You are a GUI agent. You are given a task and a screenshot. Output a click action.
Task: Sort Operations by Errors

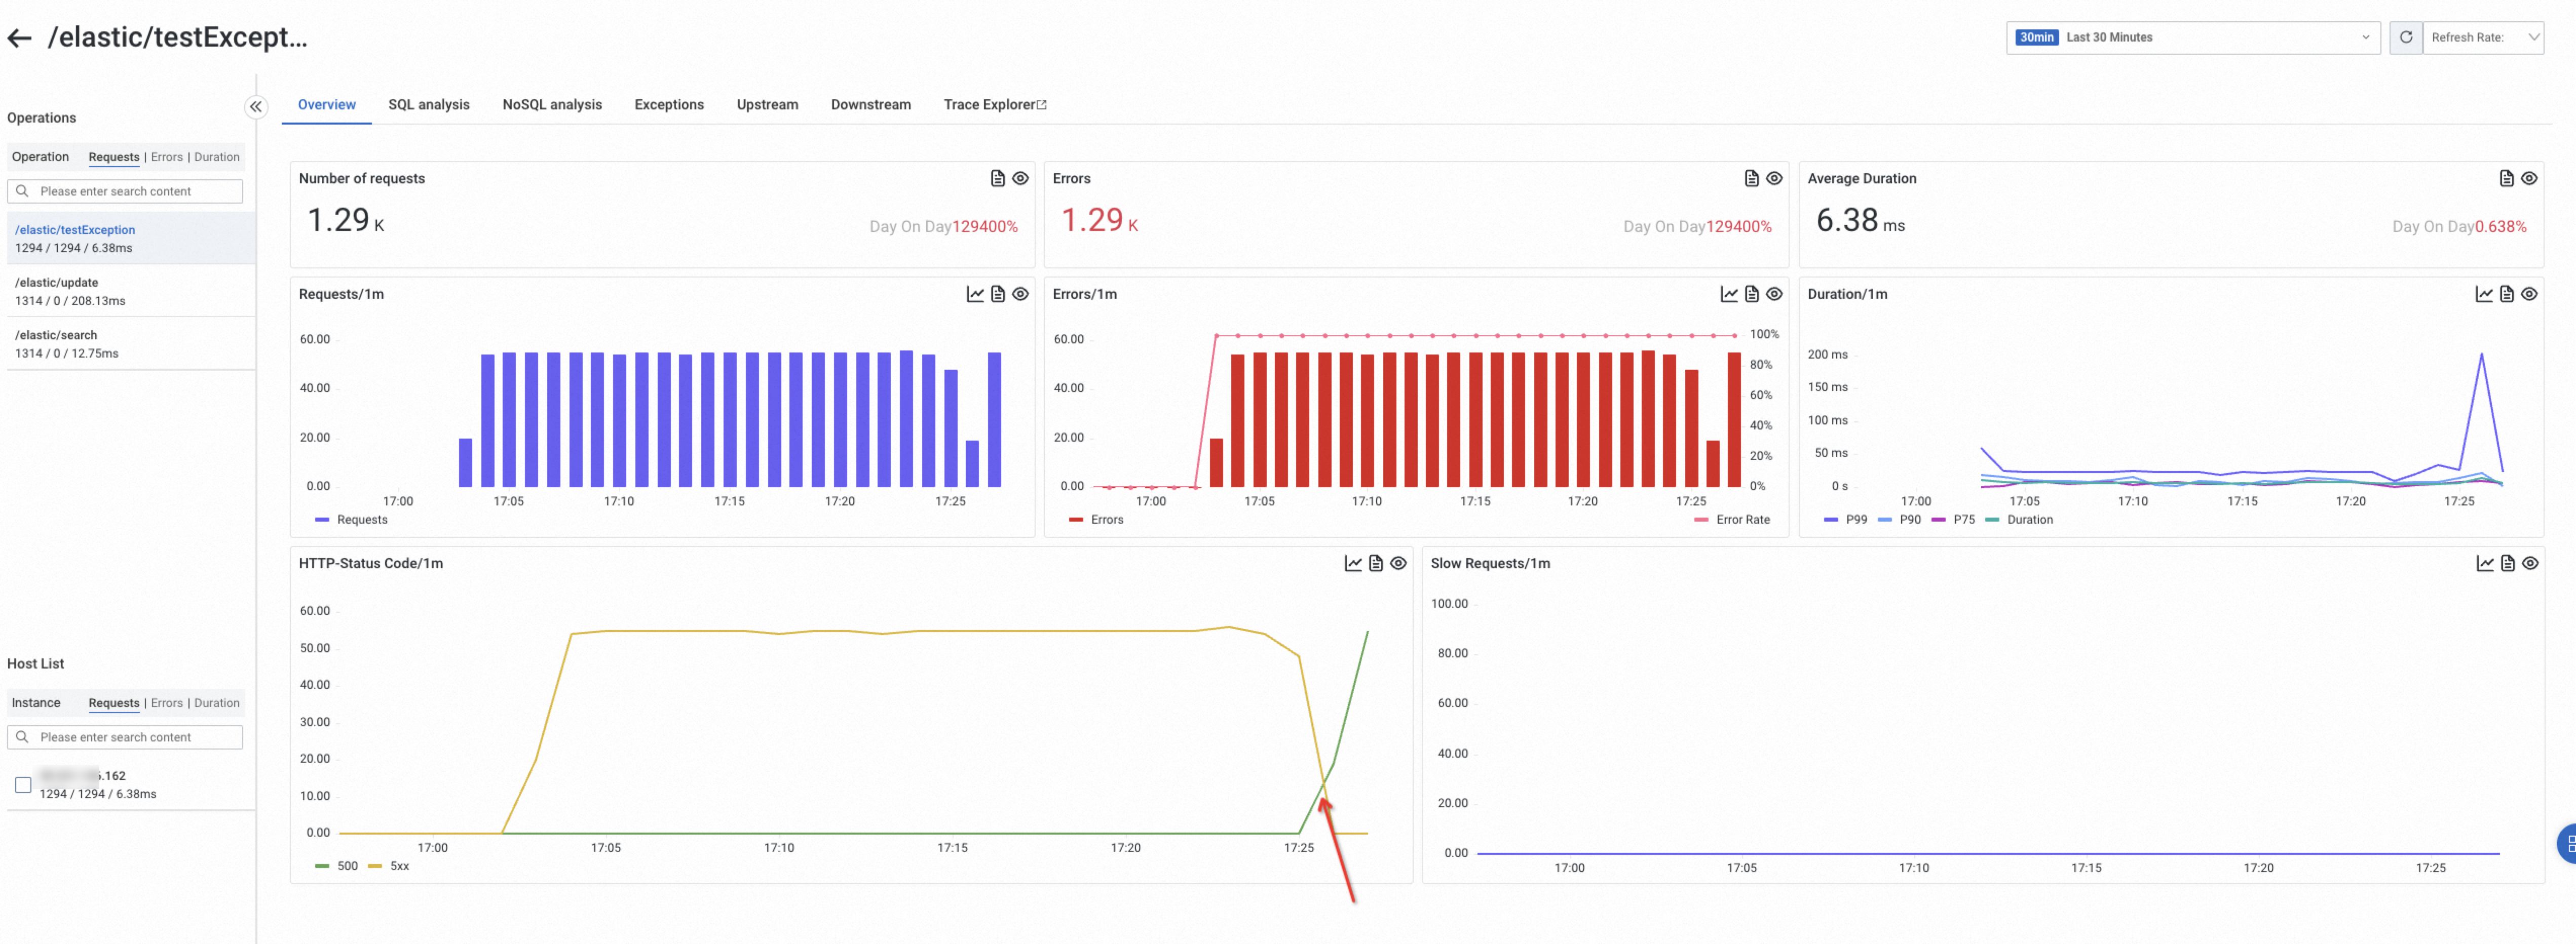pos(167,157)
